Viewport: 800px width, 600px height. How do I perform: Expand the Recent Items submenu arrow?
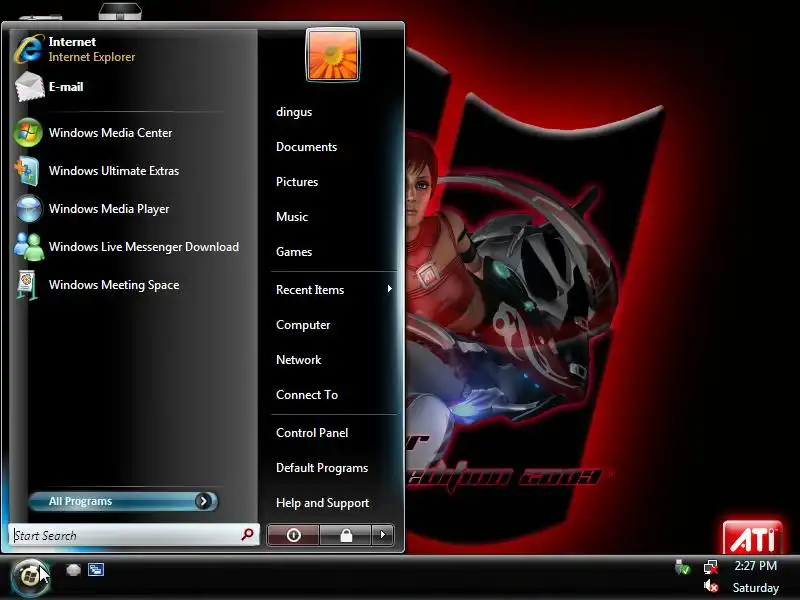pos(389,289)
